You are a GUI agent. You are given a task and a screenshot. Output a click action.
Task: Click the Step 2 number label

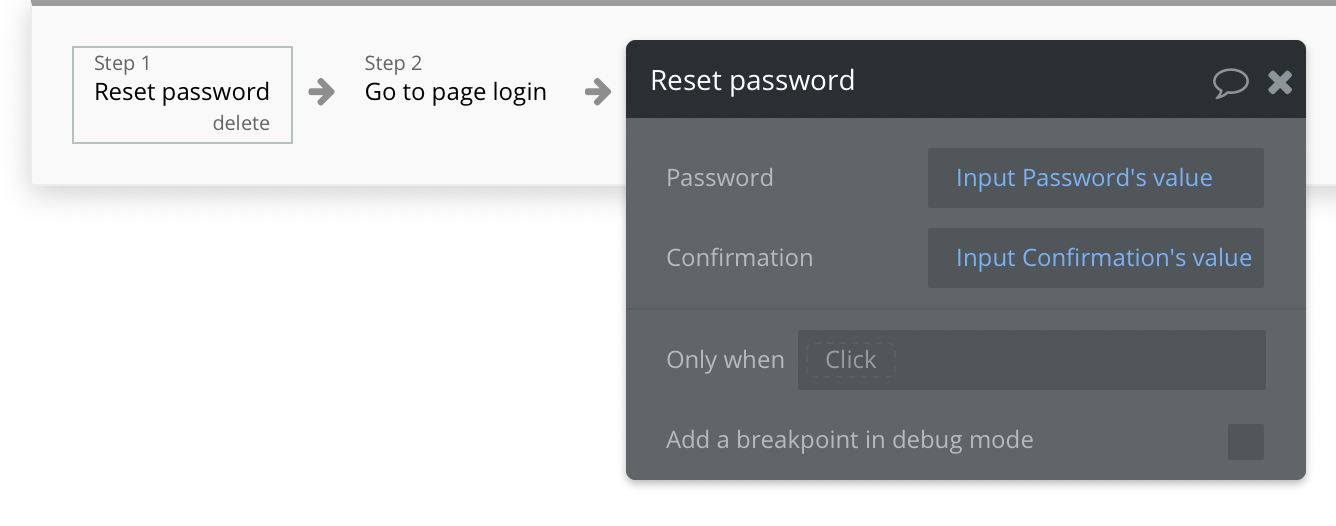[393, 63]
